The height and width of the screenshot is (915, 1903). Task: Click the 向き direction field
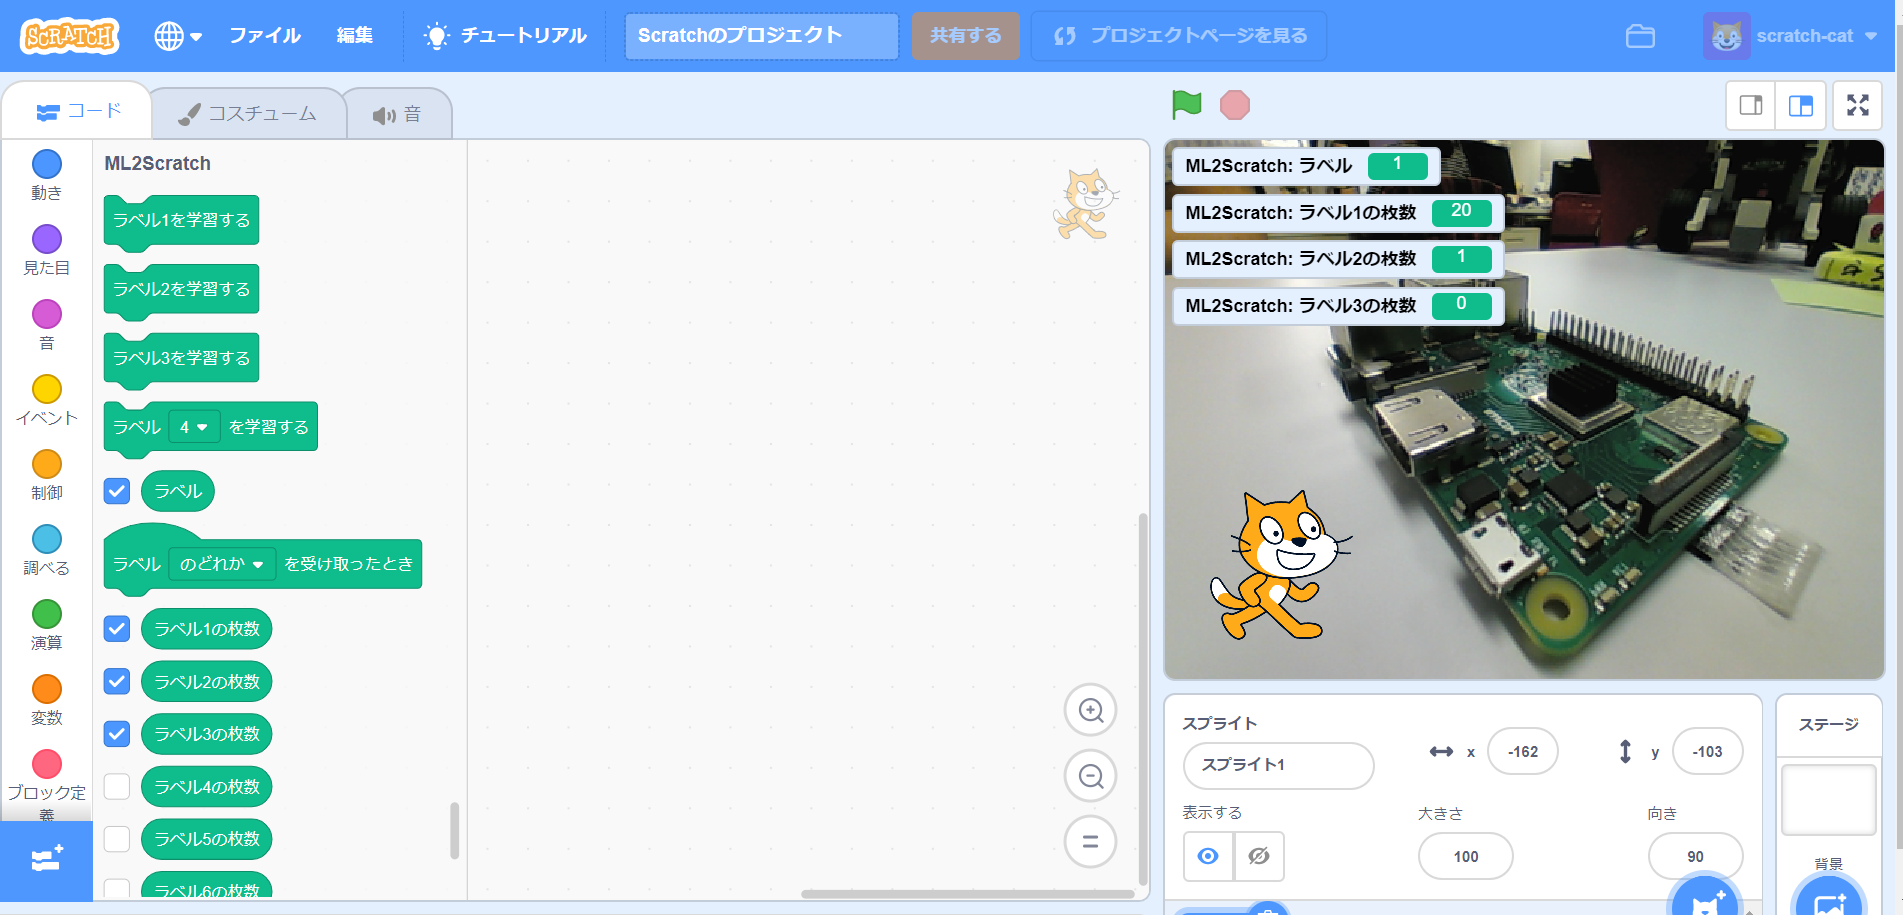(1695, 857)
